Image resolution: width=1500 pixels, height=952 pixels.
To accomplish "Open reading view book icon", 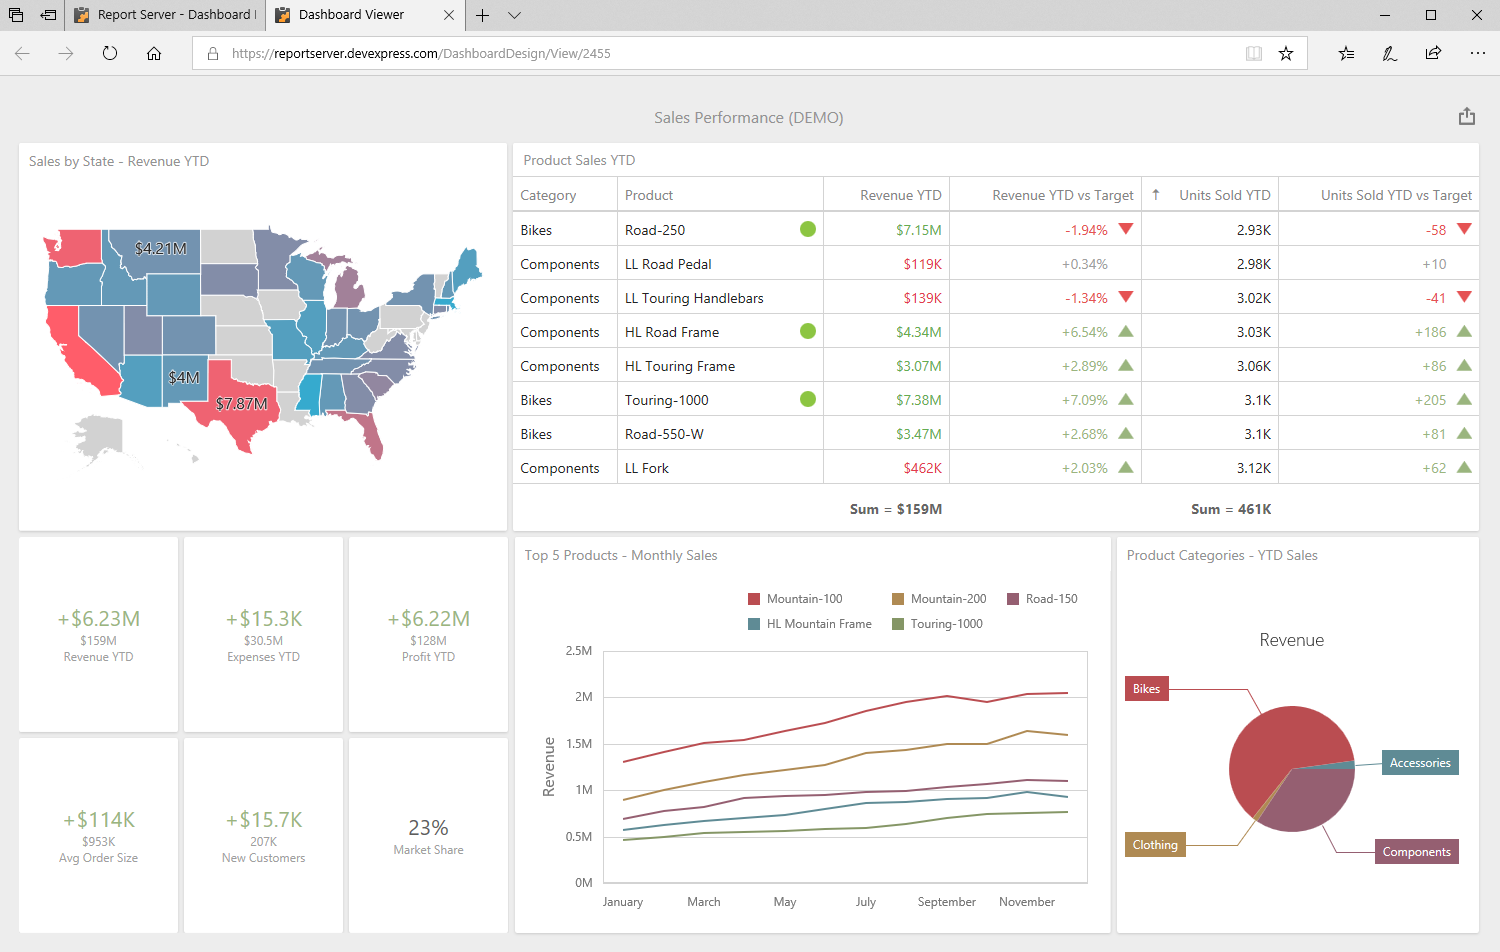I will pyautogui.click(x=1253, y=53).
